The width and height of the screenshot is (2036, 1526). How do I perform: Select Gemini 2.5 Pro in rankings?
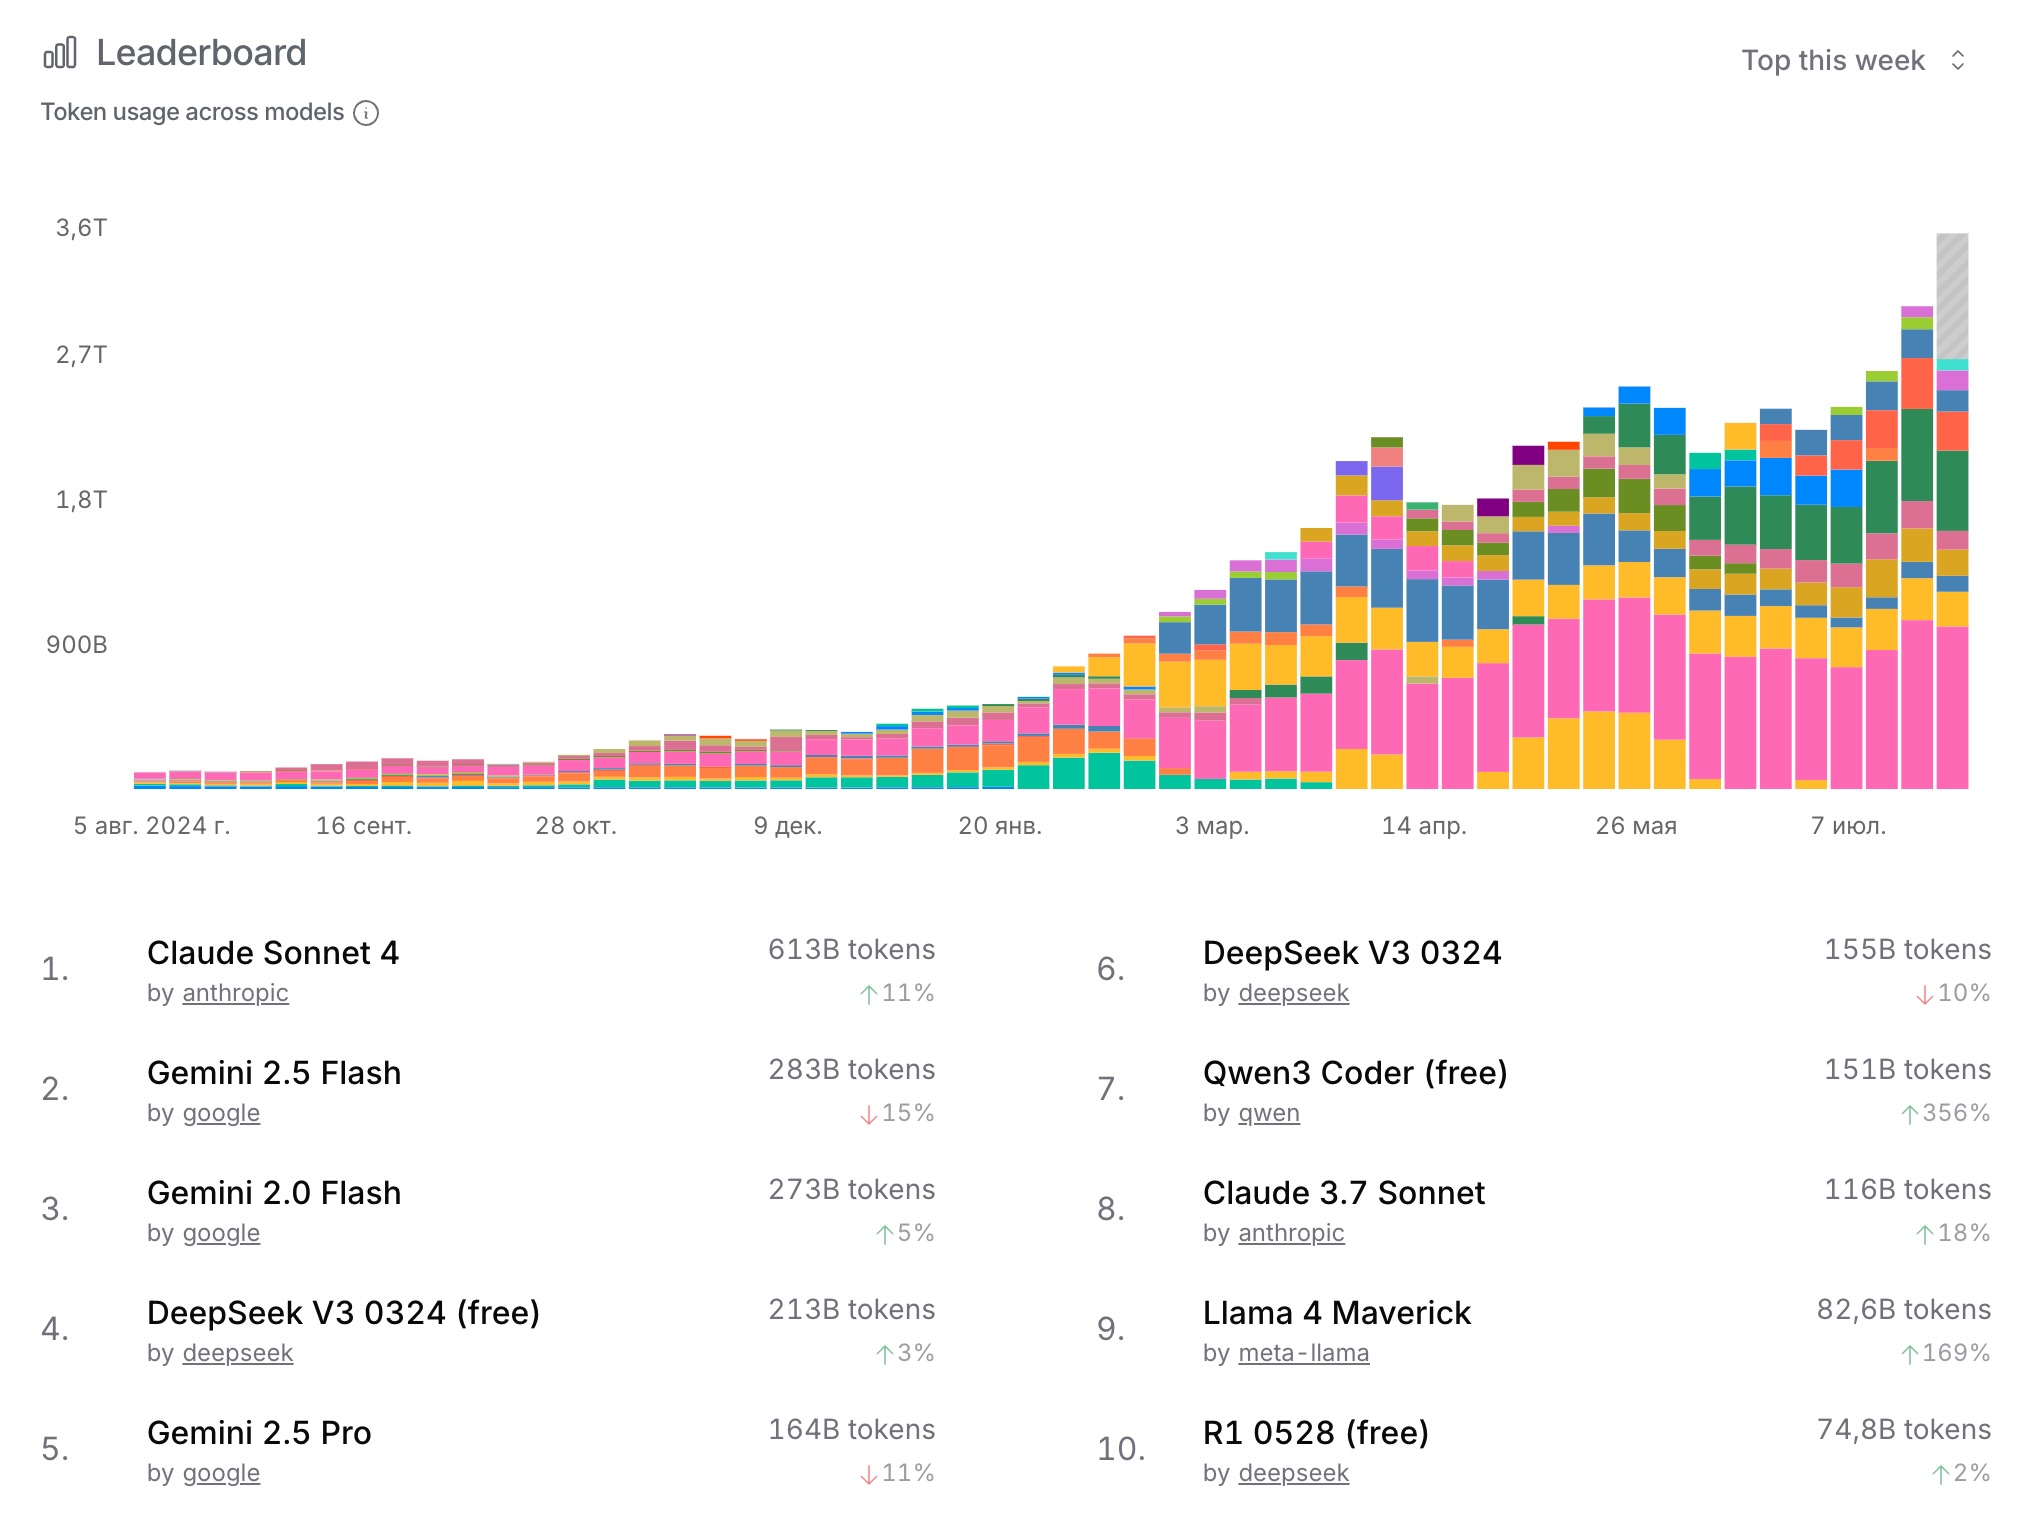259,1433
